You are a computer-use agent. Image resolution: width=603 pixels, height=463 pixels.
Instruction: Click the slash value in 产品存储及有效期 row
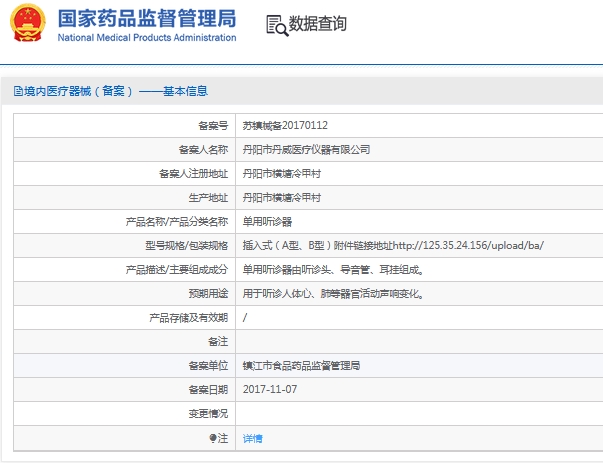[x=245, y=318]
